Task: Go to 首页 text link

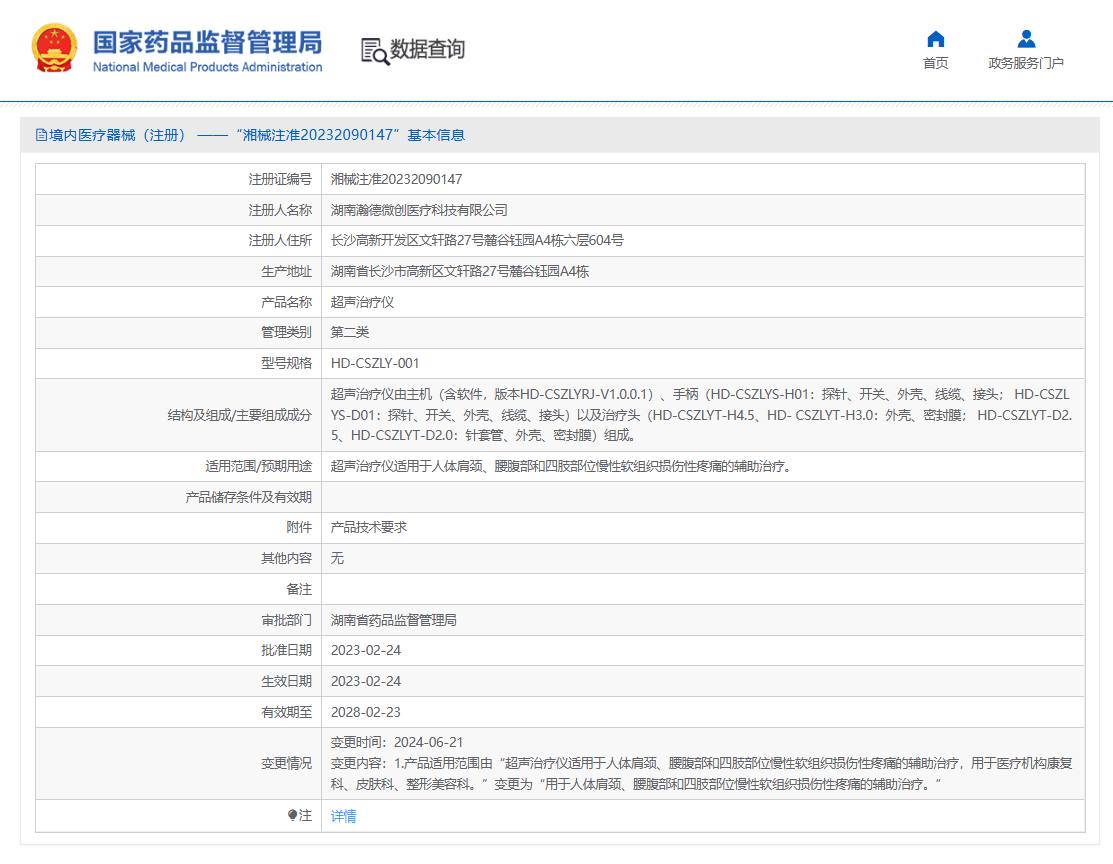Action: [935, 63]
